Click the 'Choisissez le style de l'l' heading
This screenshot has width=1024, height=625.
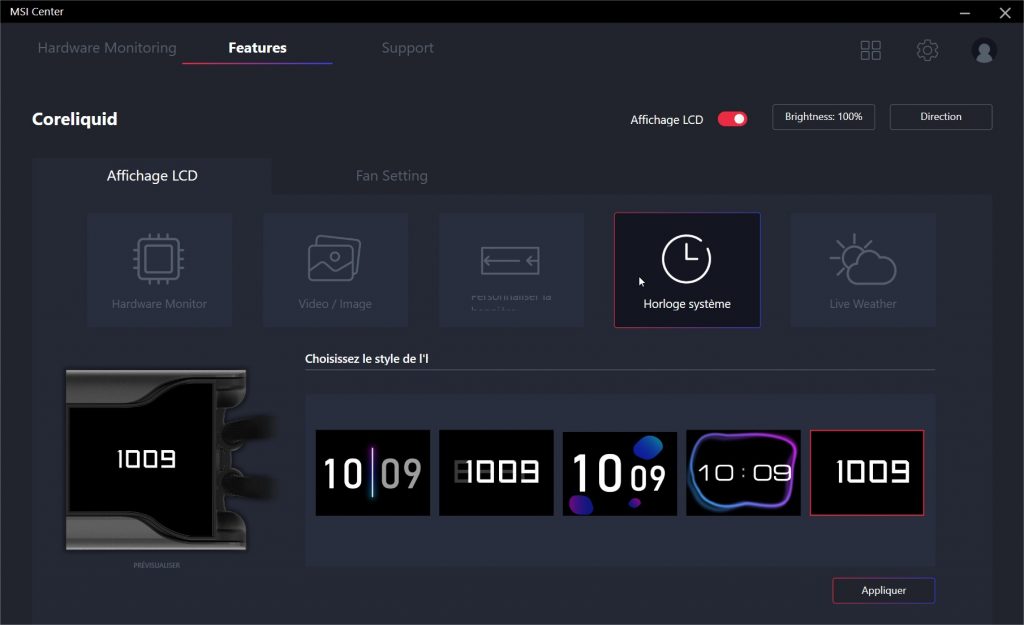click(x=366, y=359)
